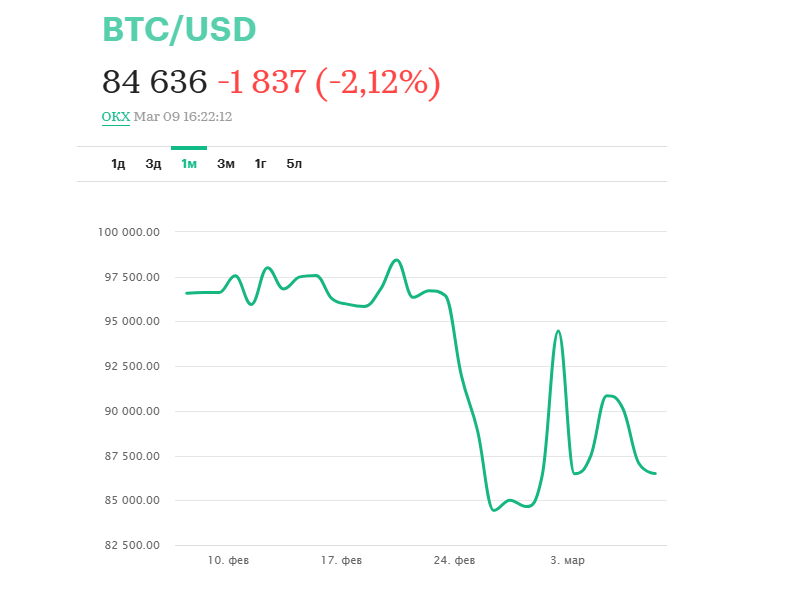788x598 pixels.
Task: Click the 90 000.00 y-axis label
Action: click(x=133, y=411)
